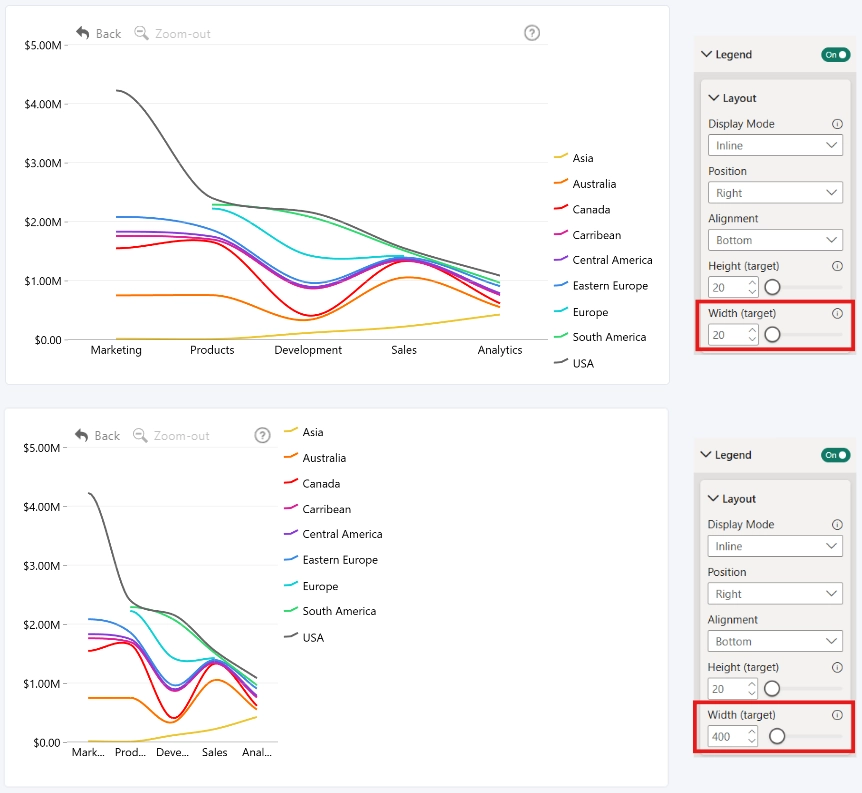Click the Height (target) info icon in the bottom panel
Viewport: 862px width, 793px height.
837,668
